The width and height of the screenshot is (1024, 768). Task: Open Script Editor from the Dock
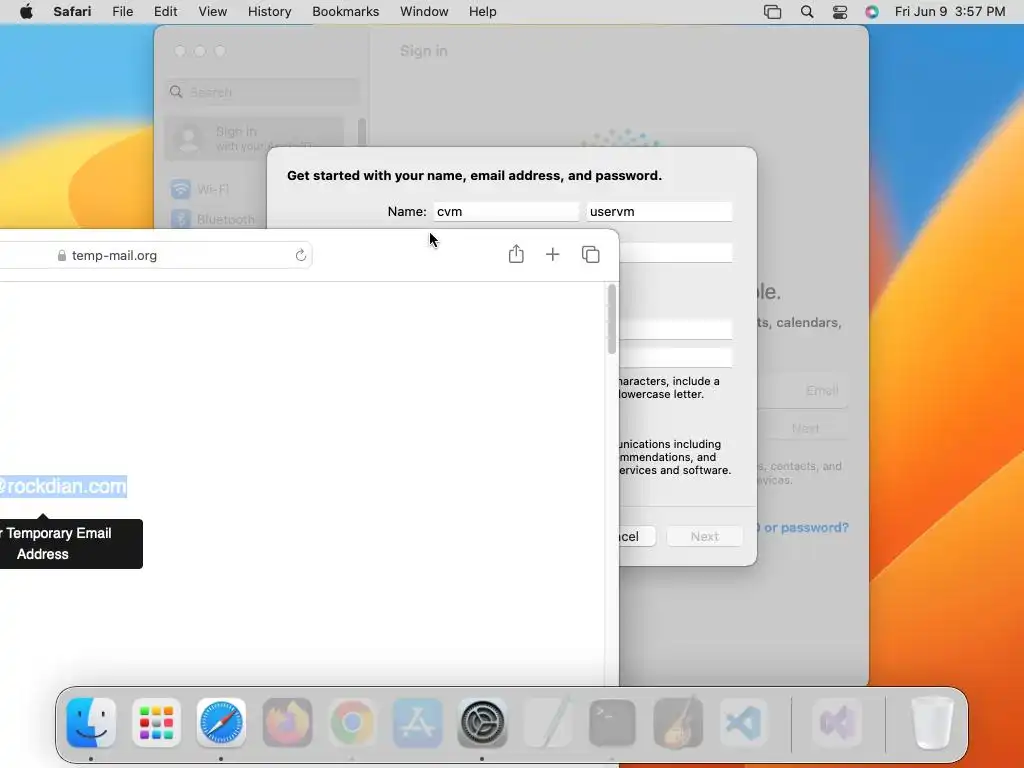point(547,722)
